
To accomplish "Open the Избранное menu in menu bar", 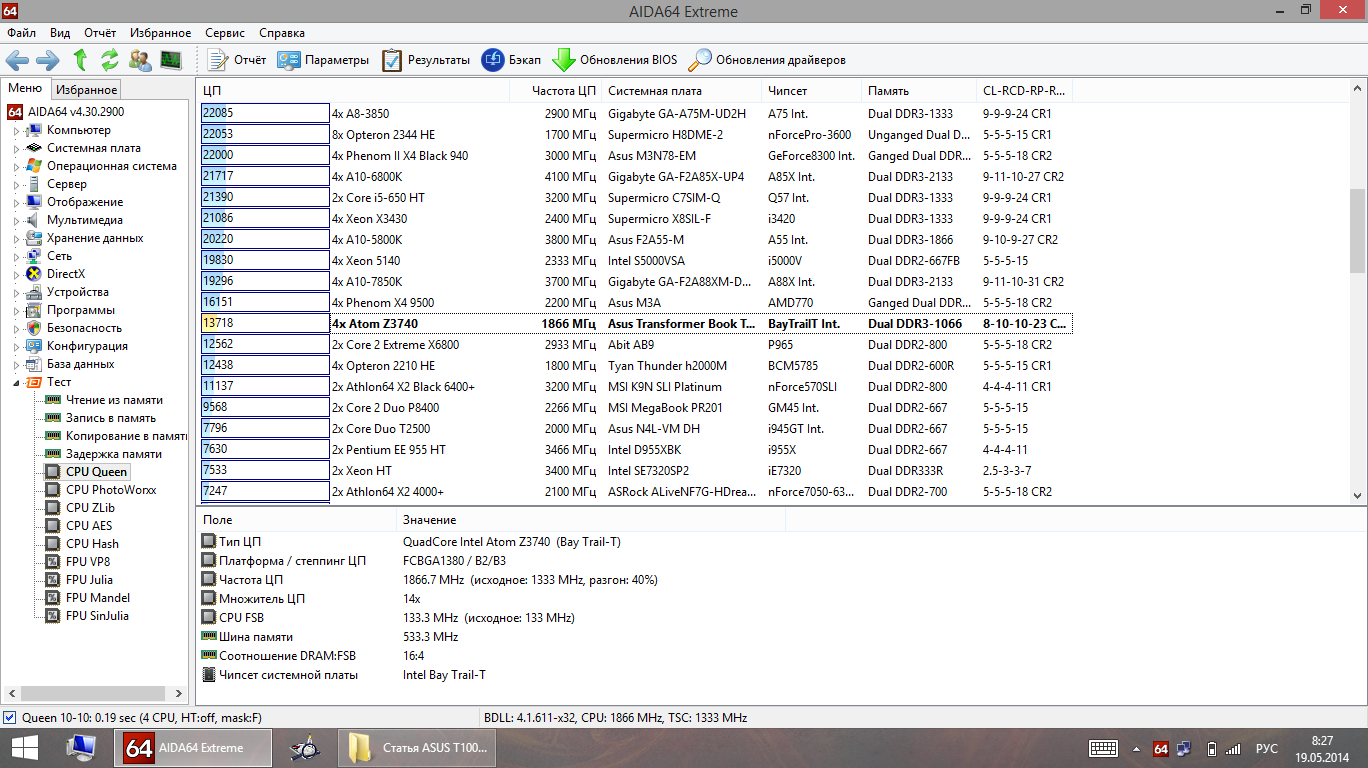I will [159, 33].
